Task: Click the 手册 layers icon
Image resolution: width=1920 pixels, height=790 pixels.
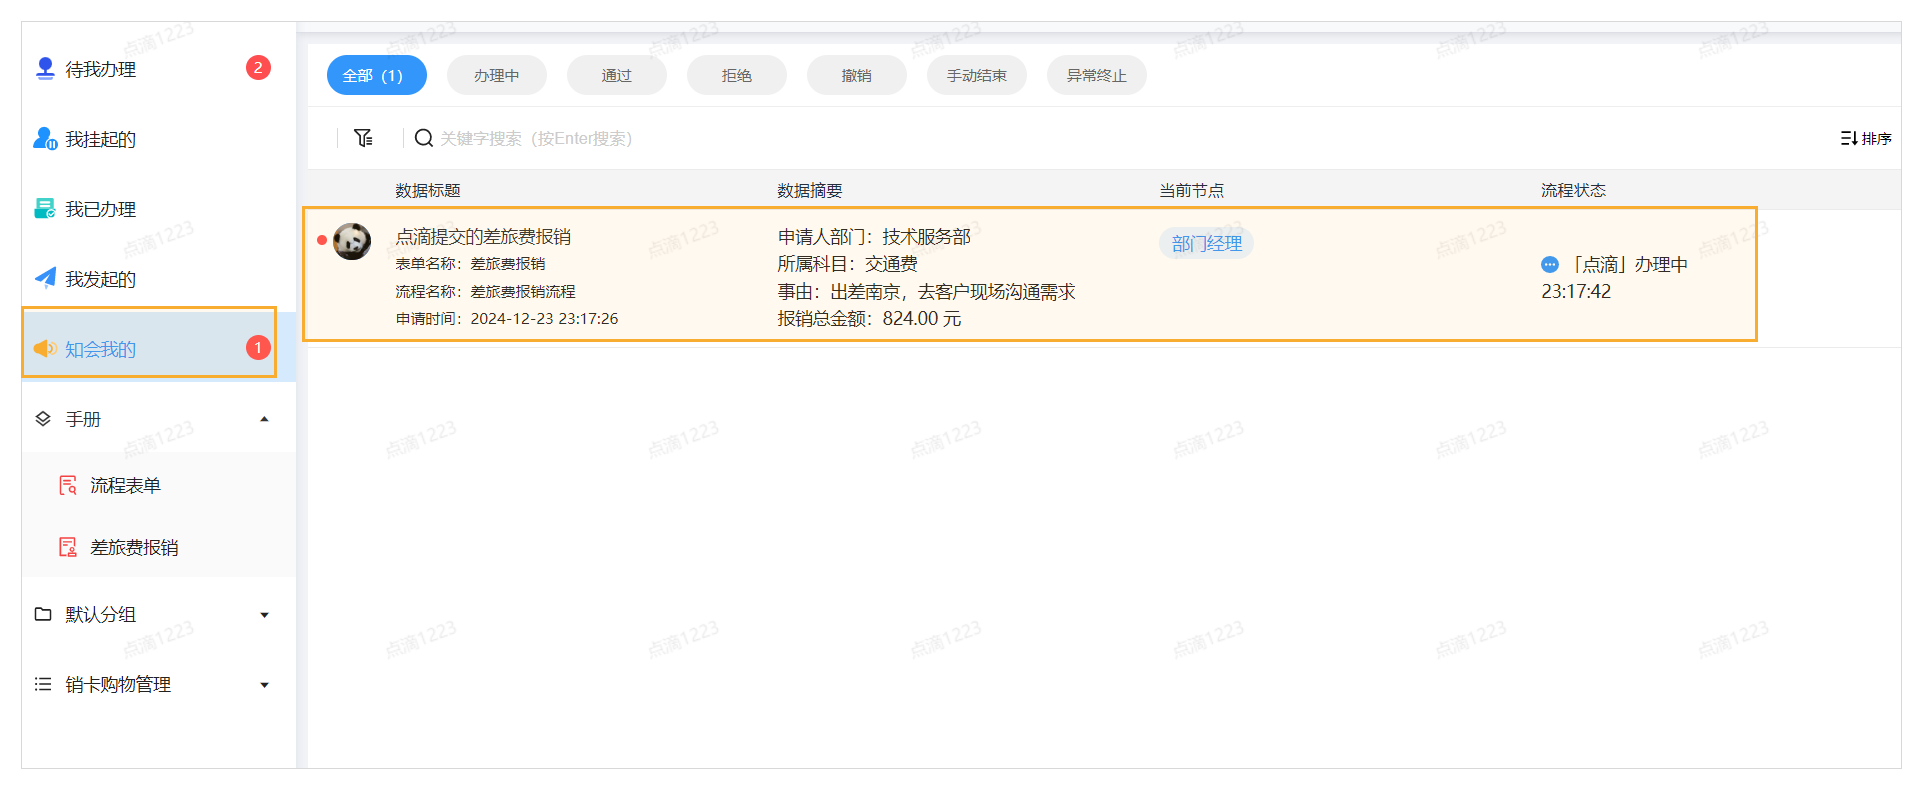Action: click(43, 419)
